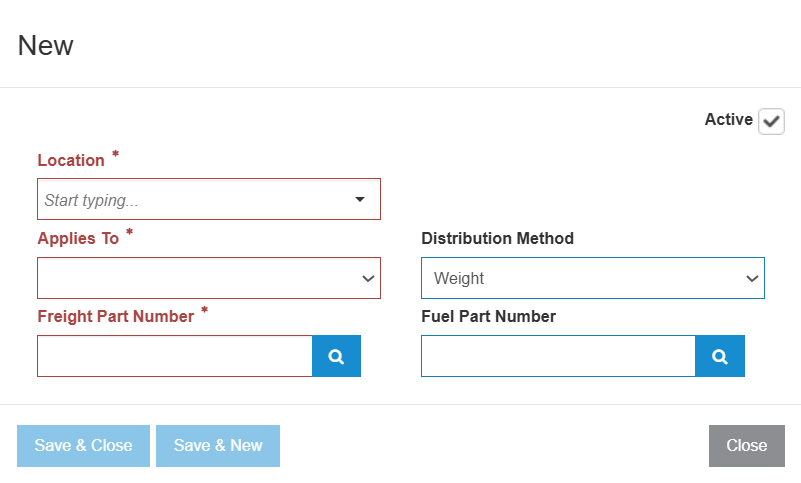The height and width of the screenshot is (483, 801).
Task: Click the Active label text
Action: pyautogui.click(x=729, y=120)
